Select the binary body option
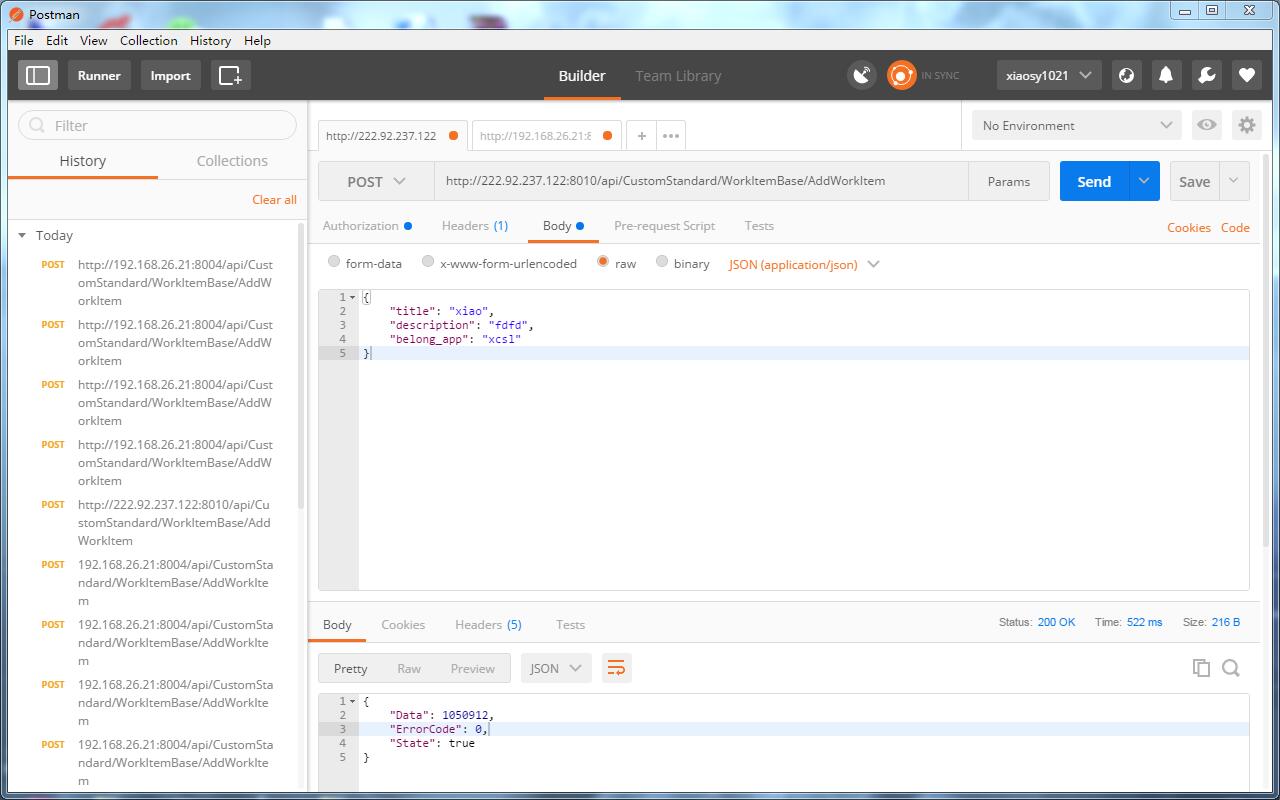1280x800 pixels. [662, 262]
